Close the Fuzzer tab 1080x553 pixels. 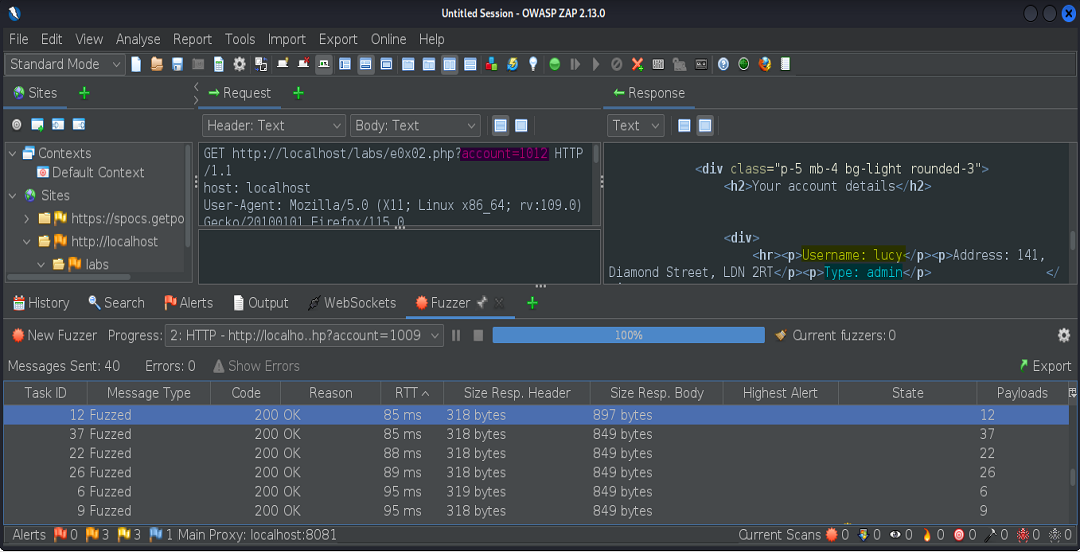tap(499, 303)
